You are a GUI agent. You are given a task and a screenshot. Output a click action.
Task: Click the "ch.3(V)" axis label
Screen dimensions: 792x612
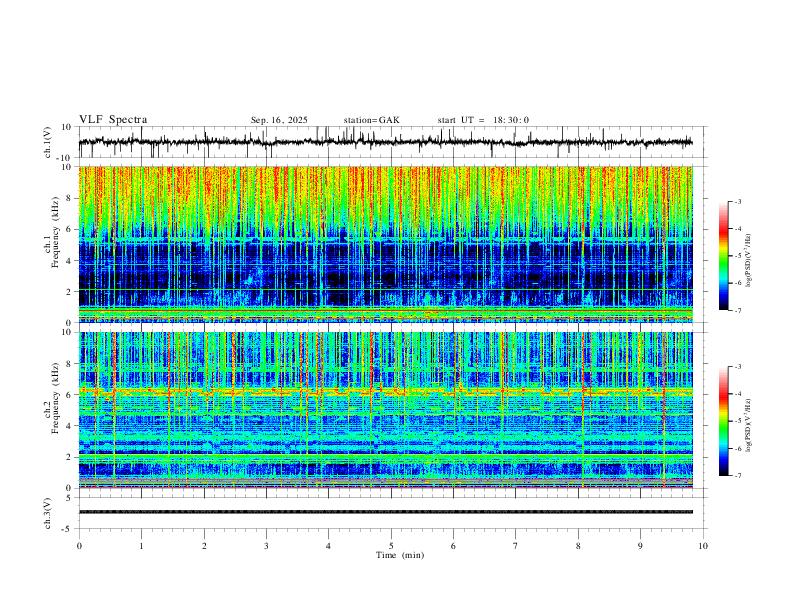pyautogui.click(x=48, y=513)
